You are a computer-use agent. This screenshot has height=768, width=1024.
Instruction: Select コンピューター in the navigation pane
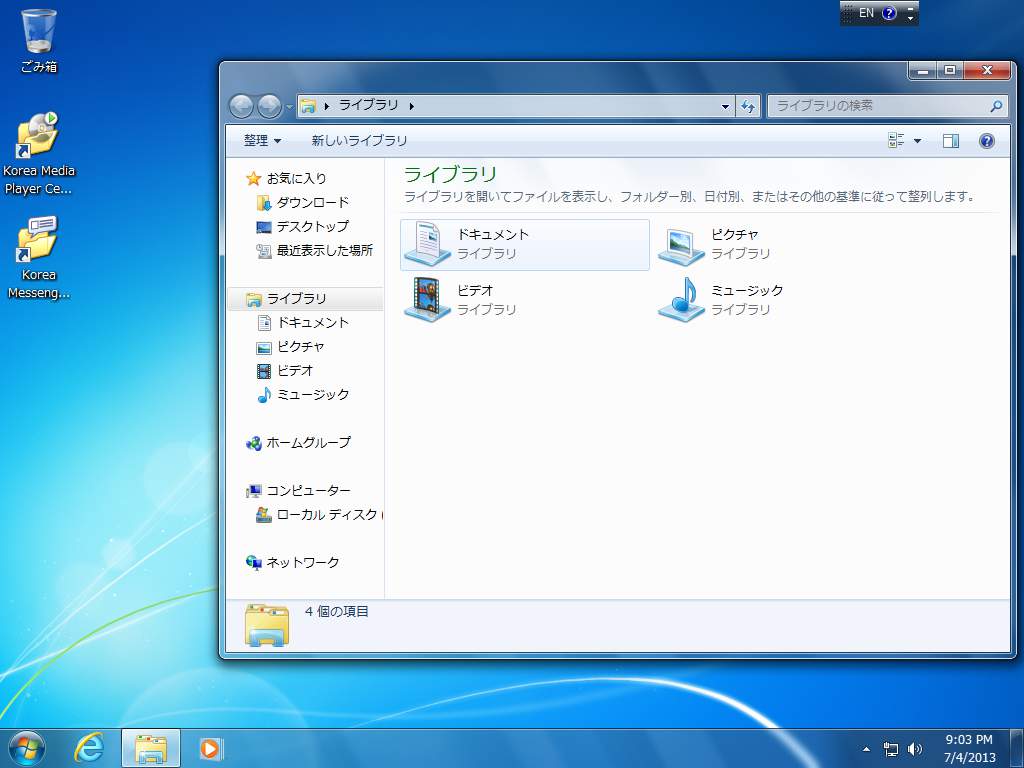pos(308,490)
